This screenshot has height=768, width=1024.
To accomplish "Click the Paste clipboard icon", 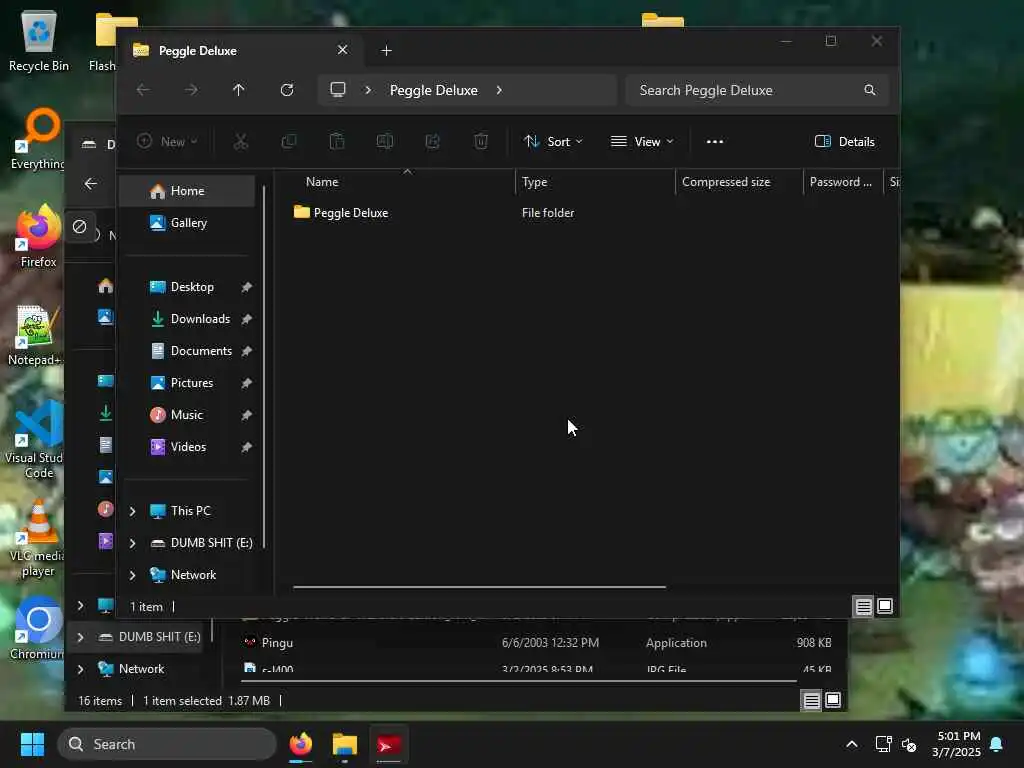I will (337, 141).
